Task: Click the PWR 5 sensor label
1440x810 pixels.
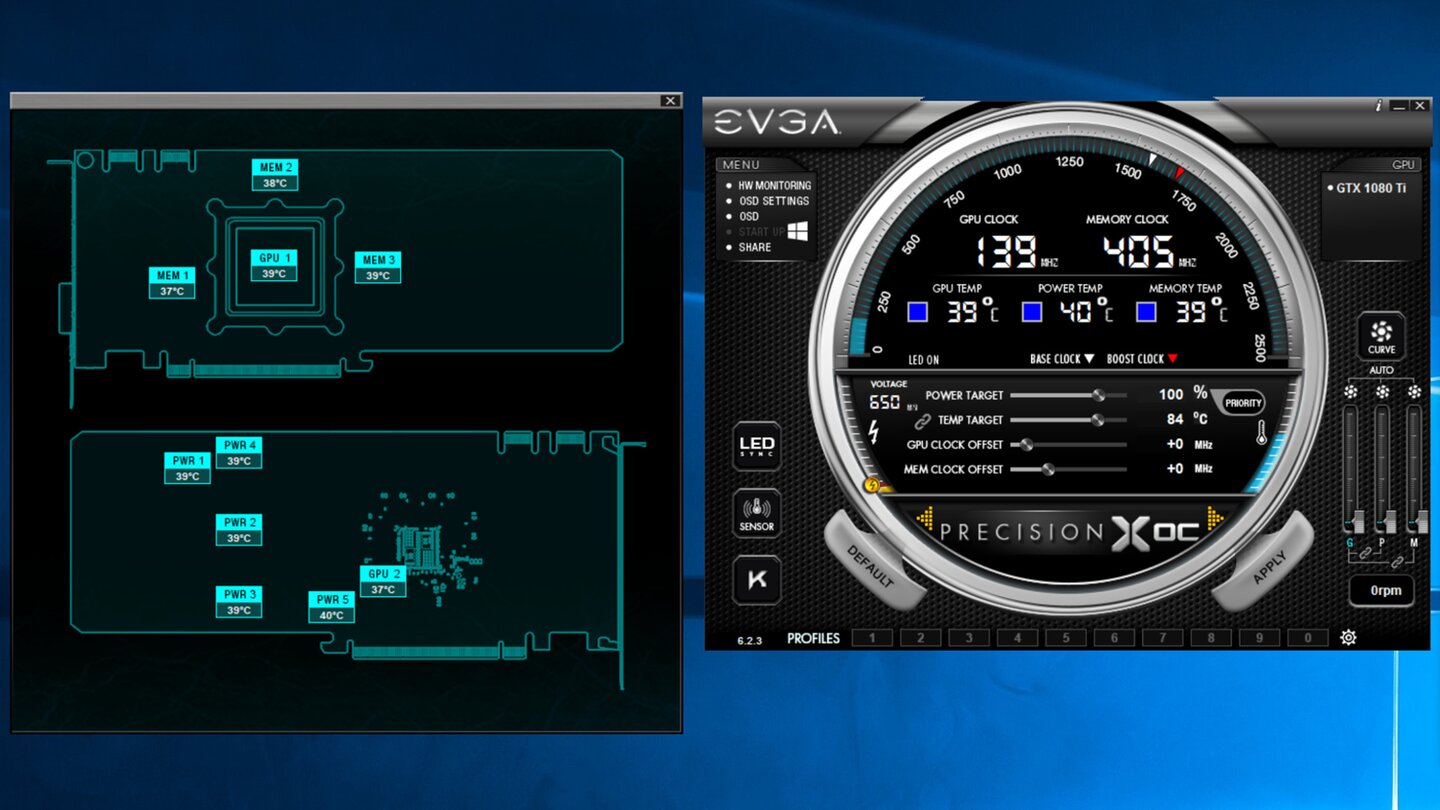Action: 331,607
